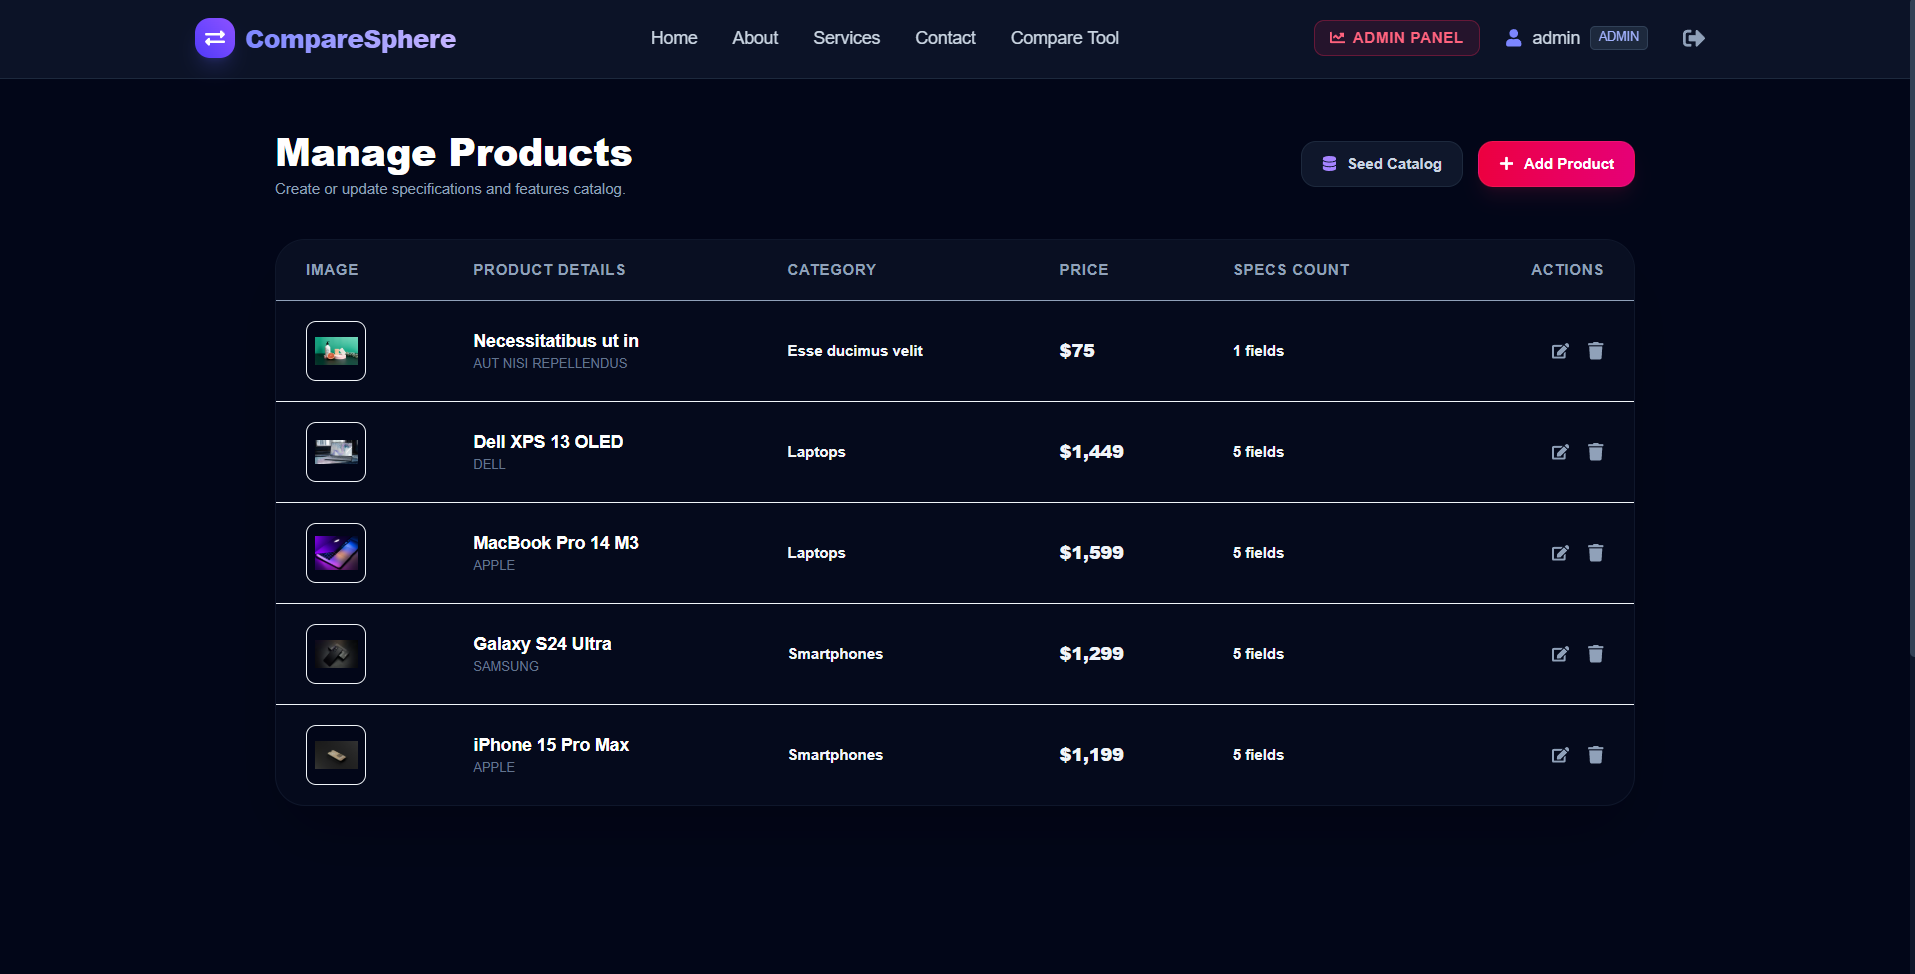Delete the Dell XPS 13 OLED product
Screen dimensions: 1915x974
coord(1596,452)
